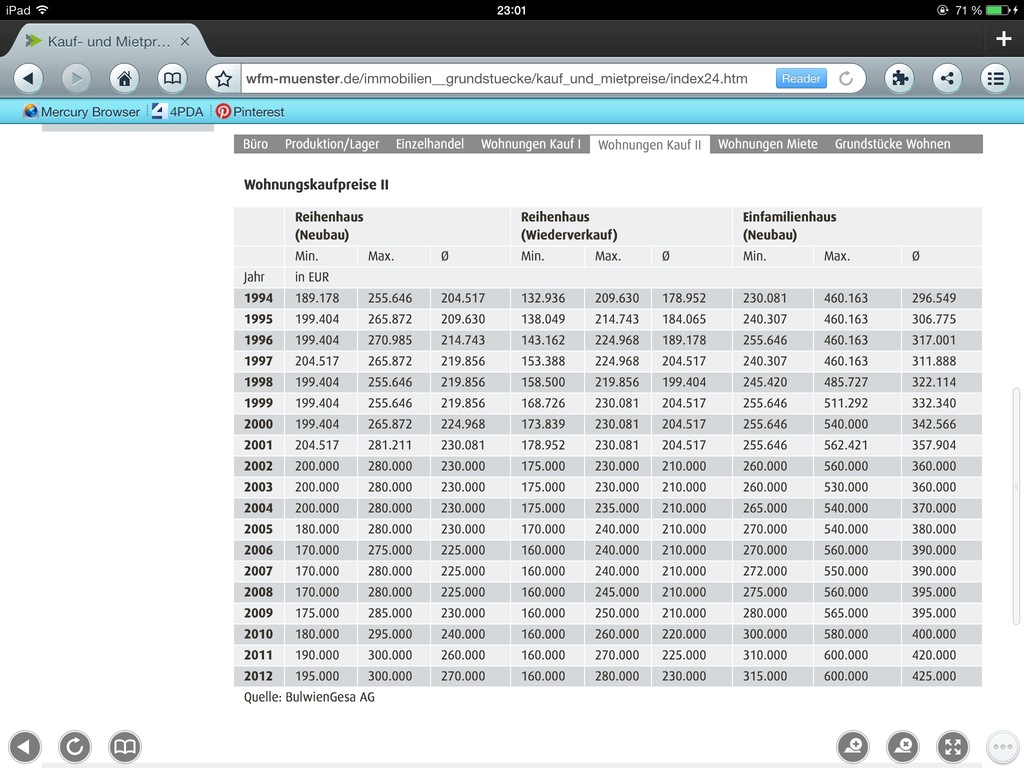Screen dimensions: 1024x768
Task: Tap the URL address field
Action: (506, 79)
